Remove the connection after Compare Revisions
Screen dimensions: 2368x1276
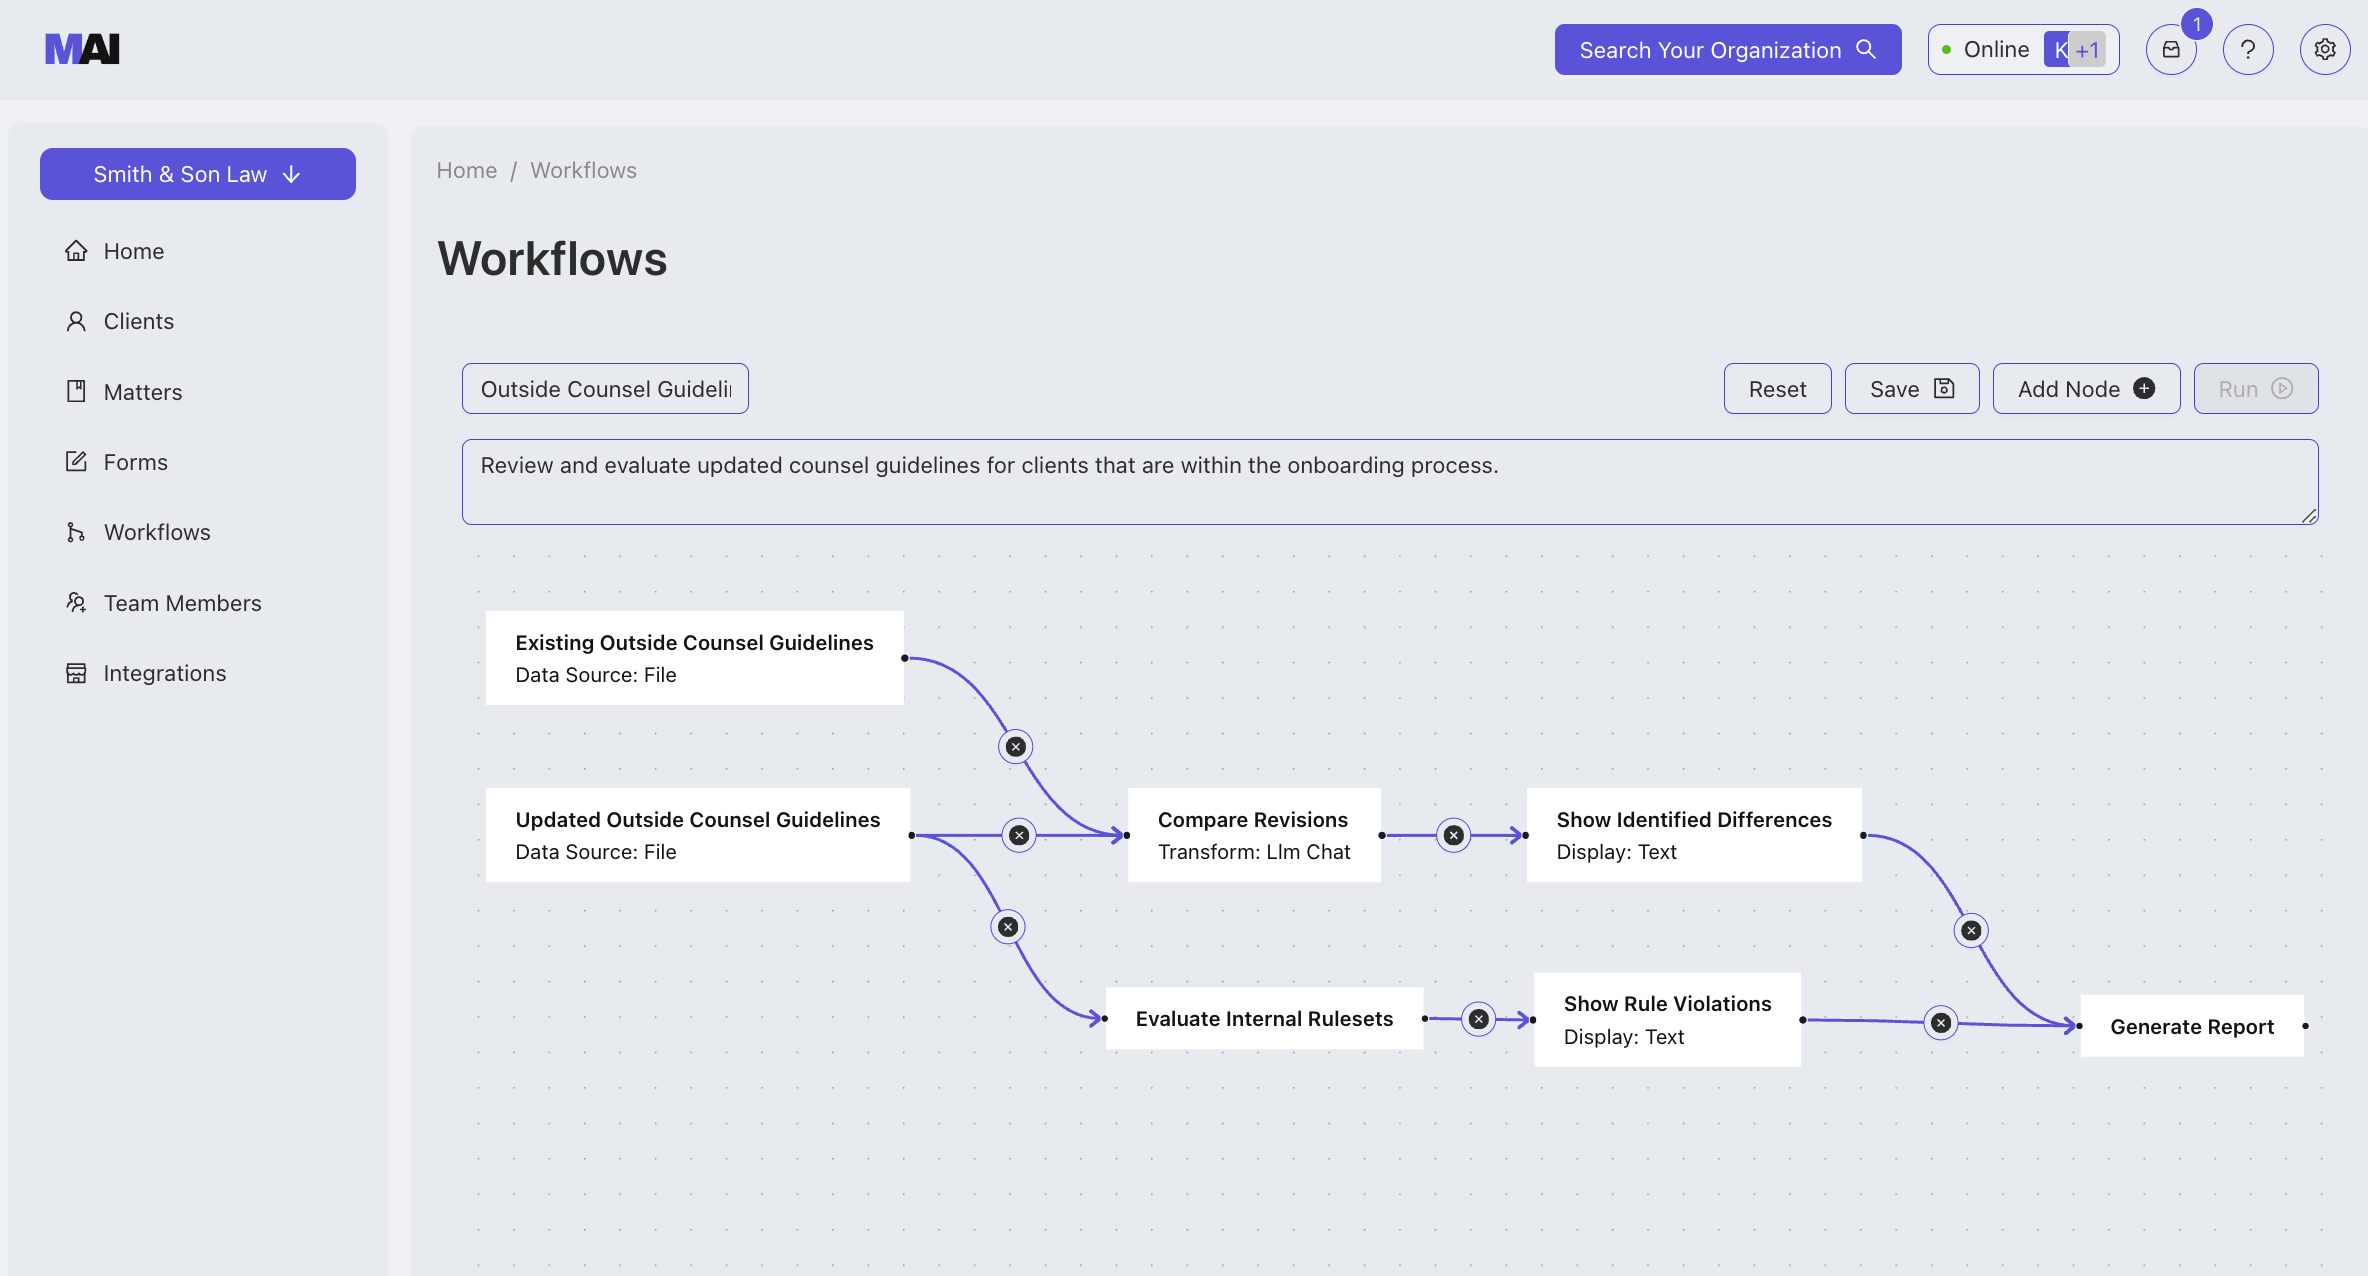(1453, 835)
